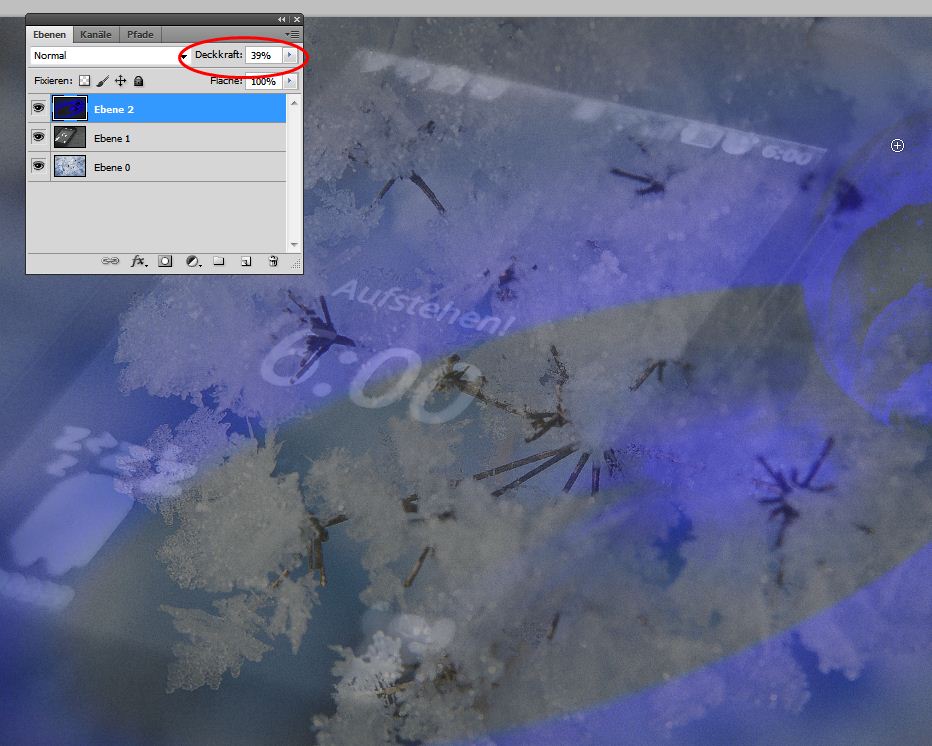932x746 pixels.
Task: Delete layer with the trash icon
Action: [x=273, y=261]
